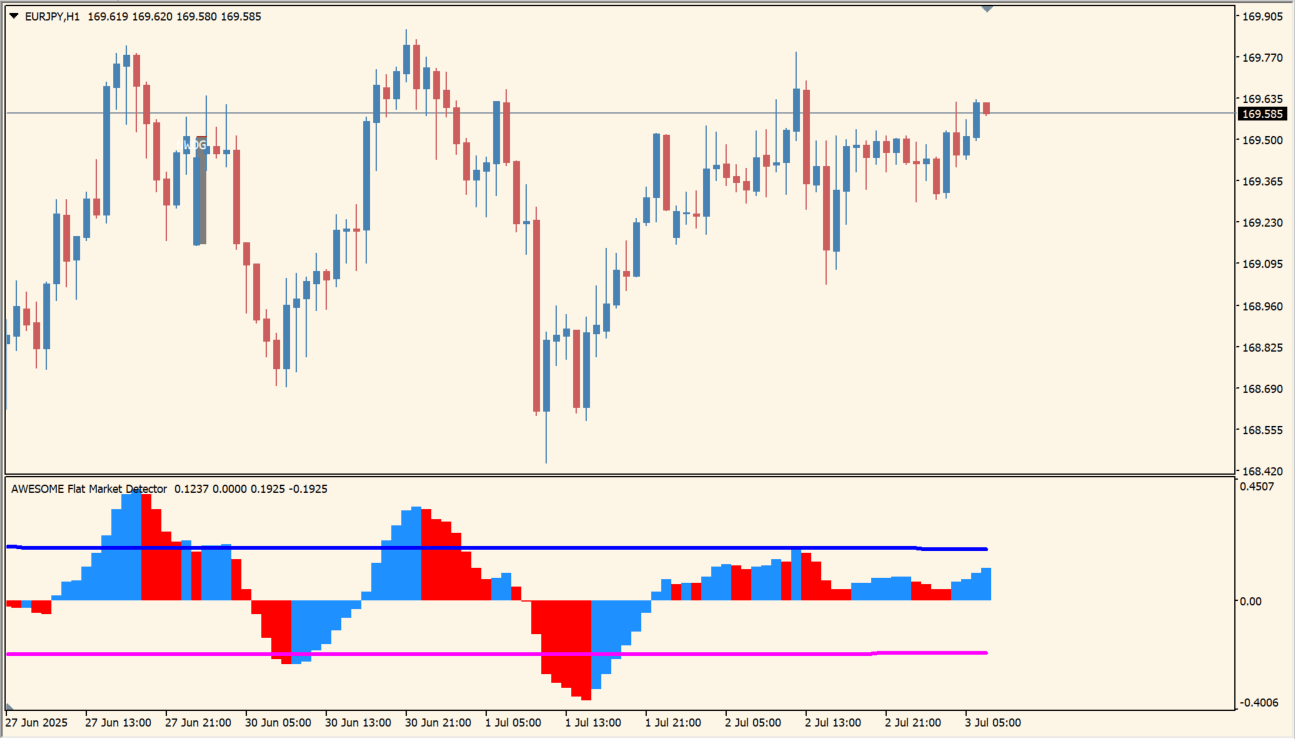Click the gray triangle marker below the indicator
Screen dimensions: 1295x739
coord(10,706)
